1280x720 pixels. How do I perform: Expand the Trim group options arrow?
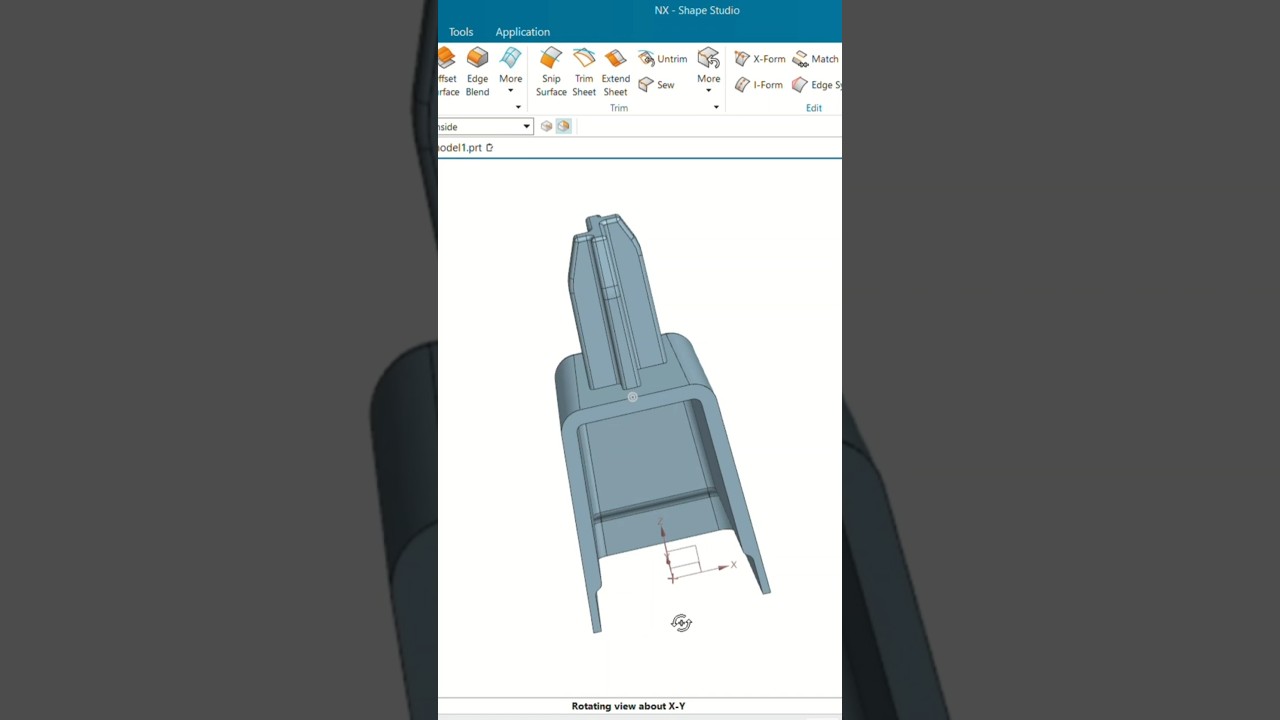point(716,108)
